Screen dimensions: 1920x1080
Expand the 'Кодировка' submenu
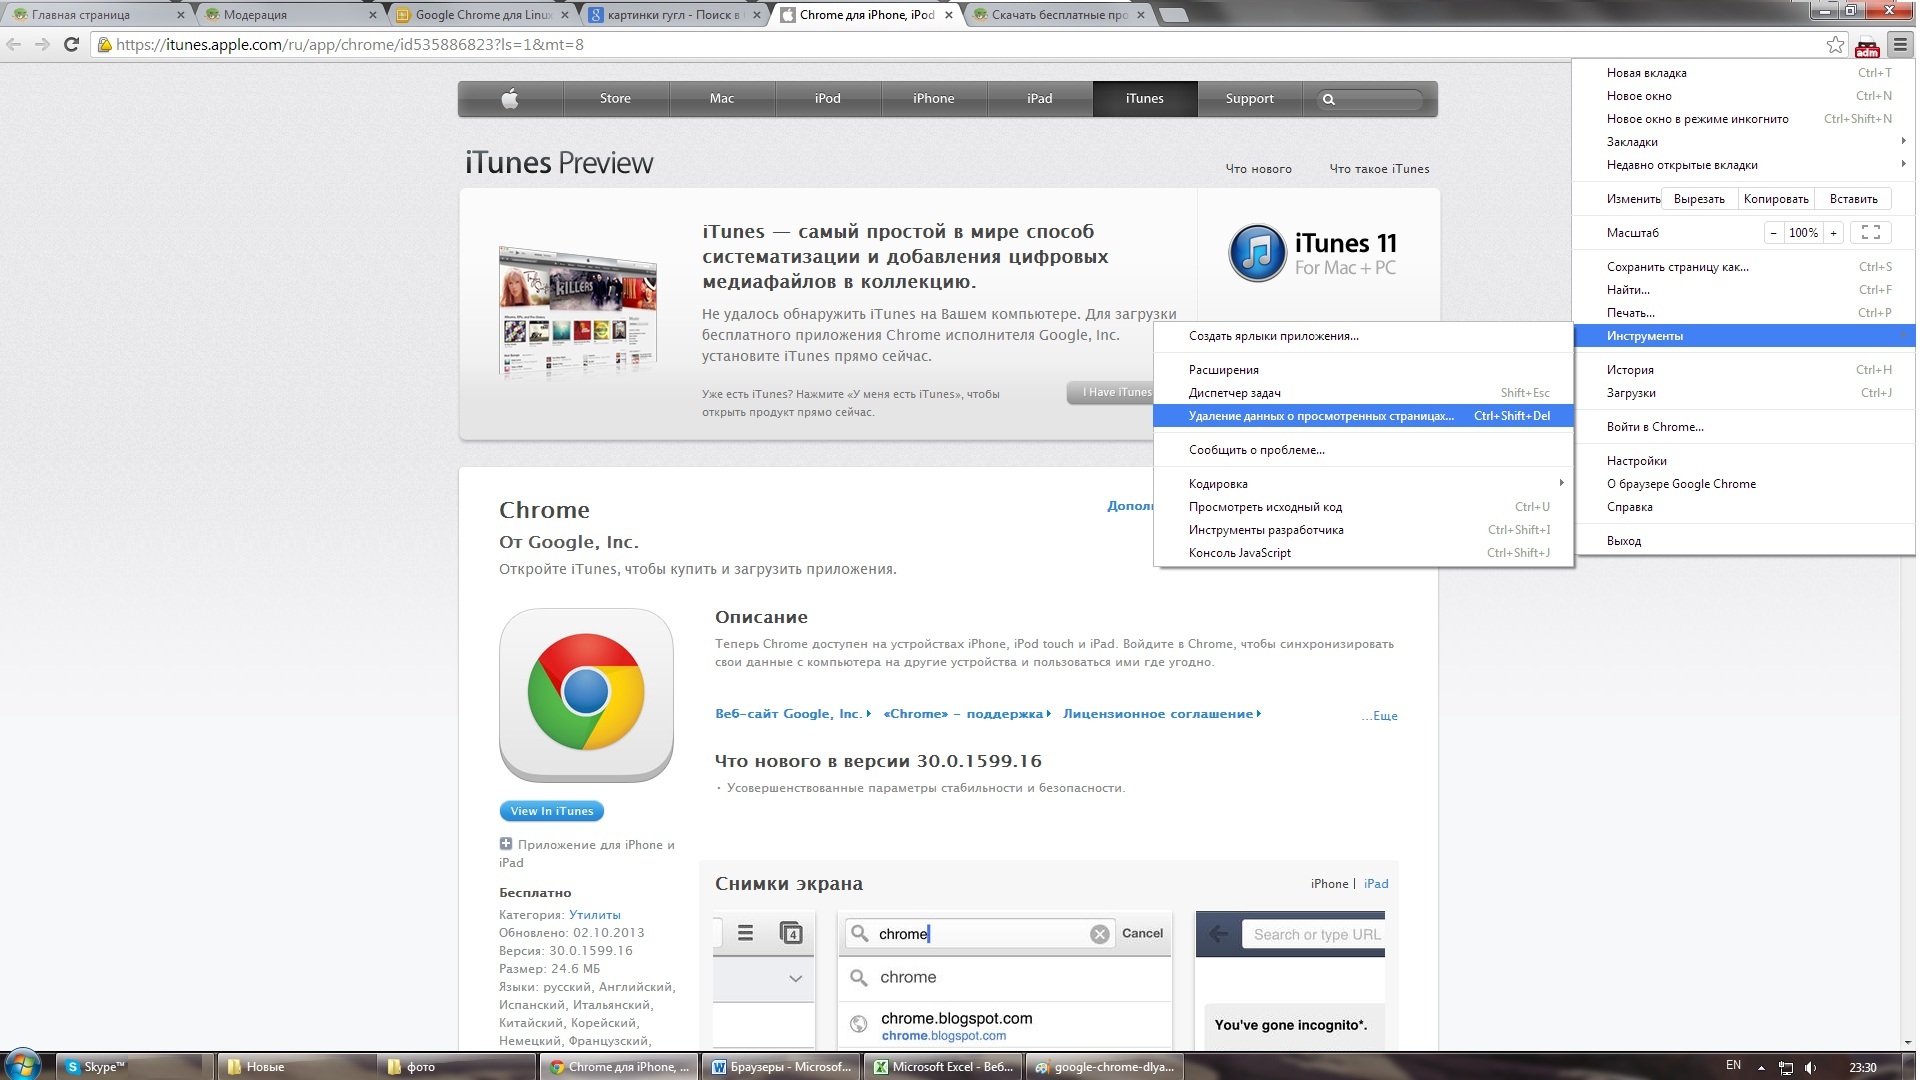click(1364, 483)
